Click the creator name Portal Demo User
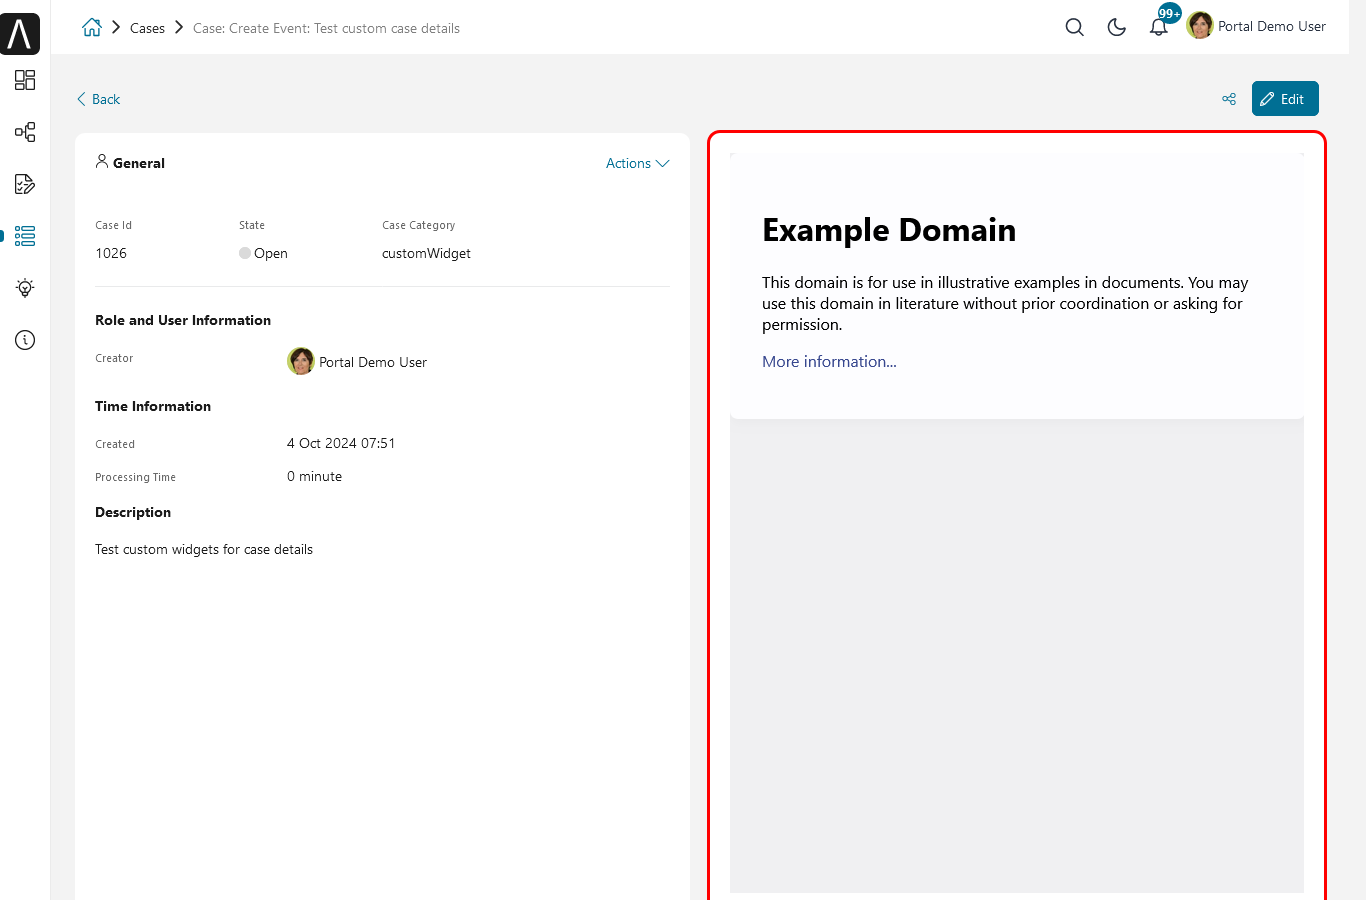 (x=373, y=362)
